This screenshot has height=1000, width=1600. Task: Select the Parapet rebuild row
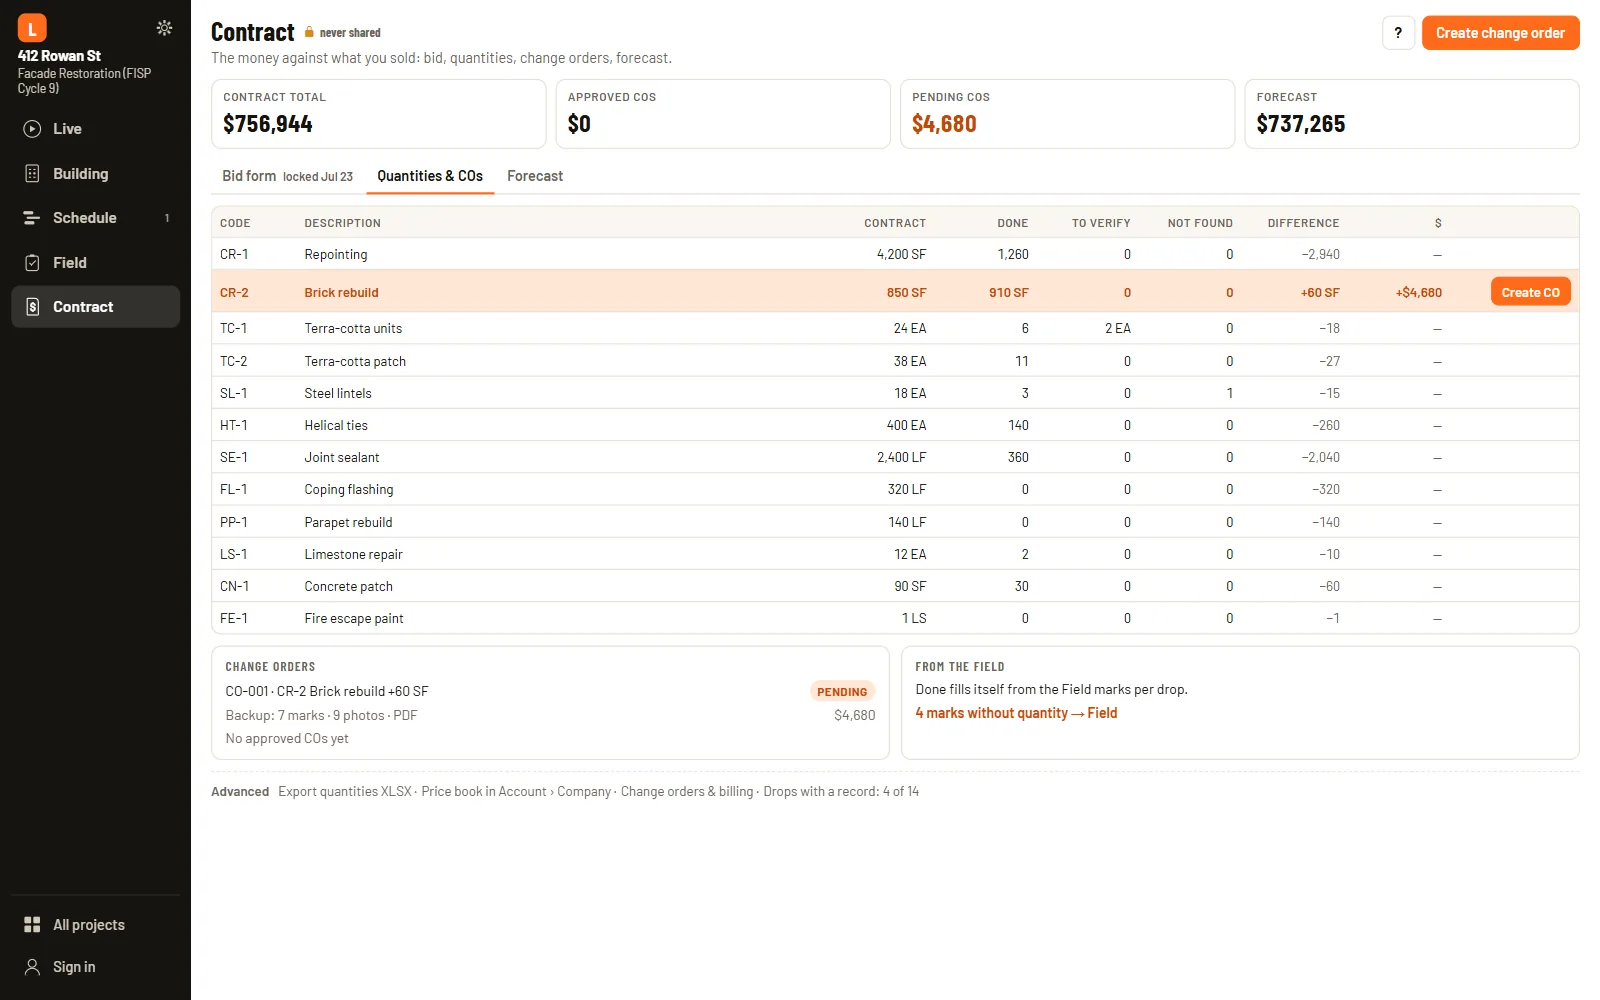895,522
